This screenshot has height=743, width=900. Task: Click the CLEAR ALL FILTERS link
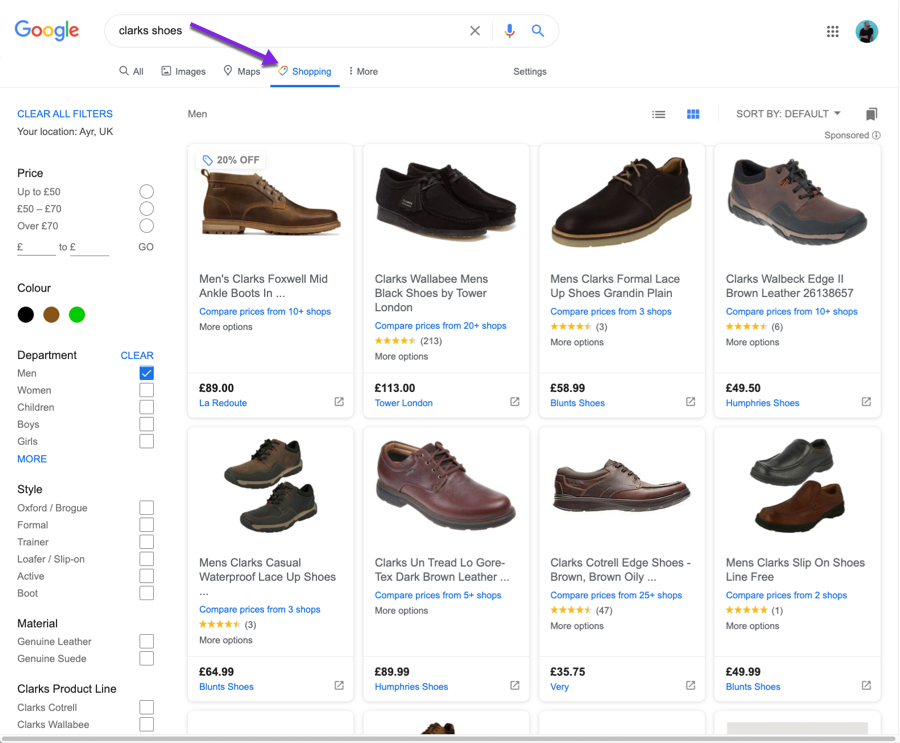pos(65,114)
